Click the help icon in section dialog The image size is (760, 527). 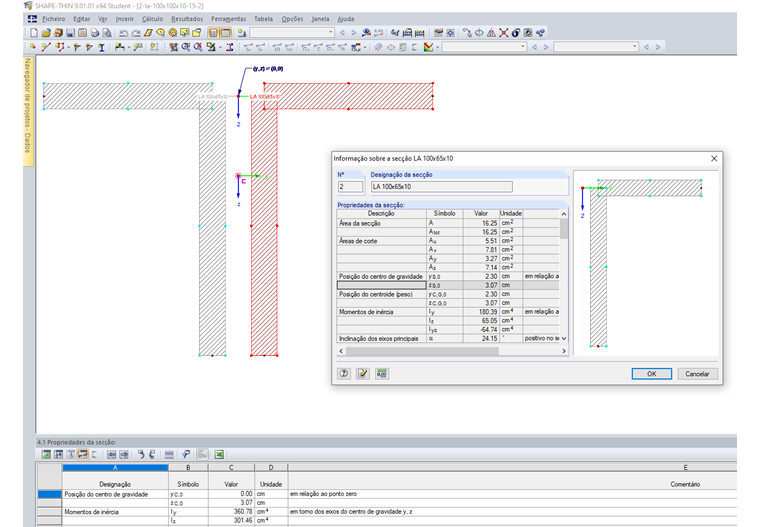[344, 373]
